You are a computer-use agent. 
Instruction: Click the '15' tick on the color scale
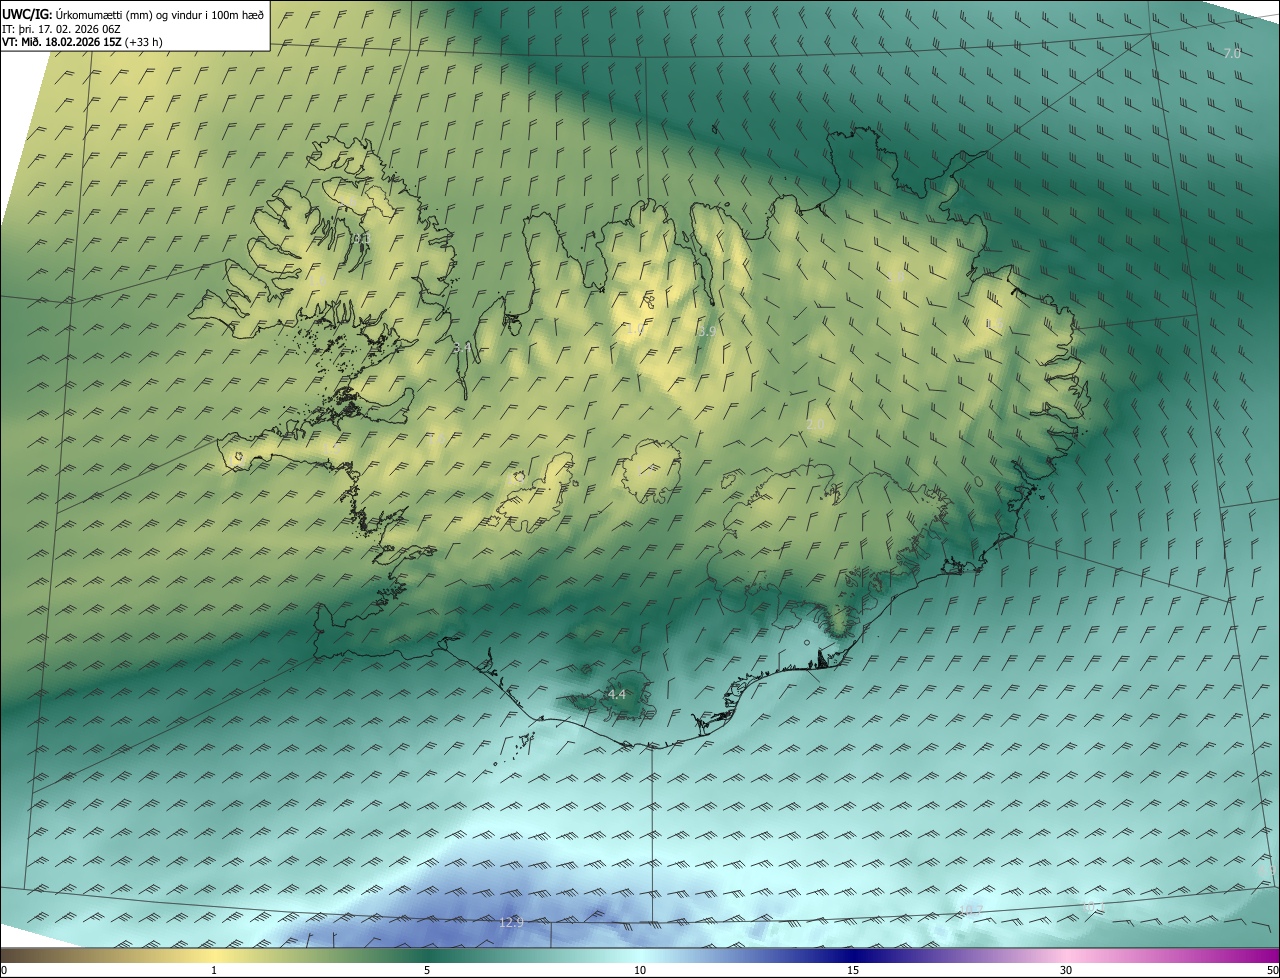click(853, 971)
